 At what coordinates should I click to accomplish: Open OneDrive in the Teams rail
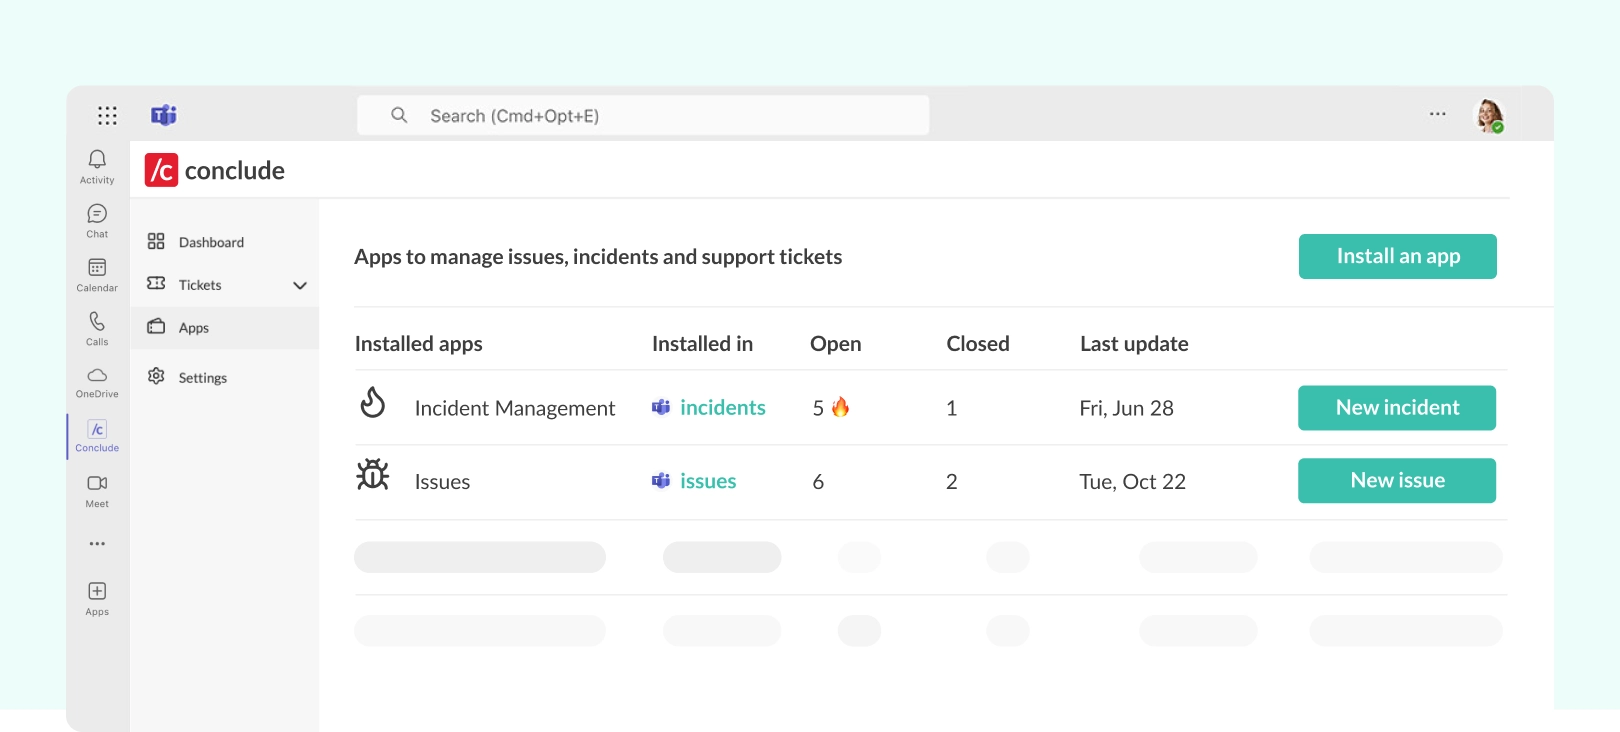[x=97, y=383]
